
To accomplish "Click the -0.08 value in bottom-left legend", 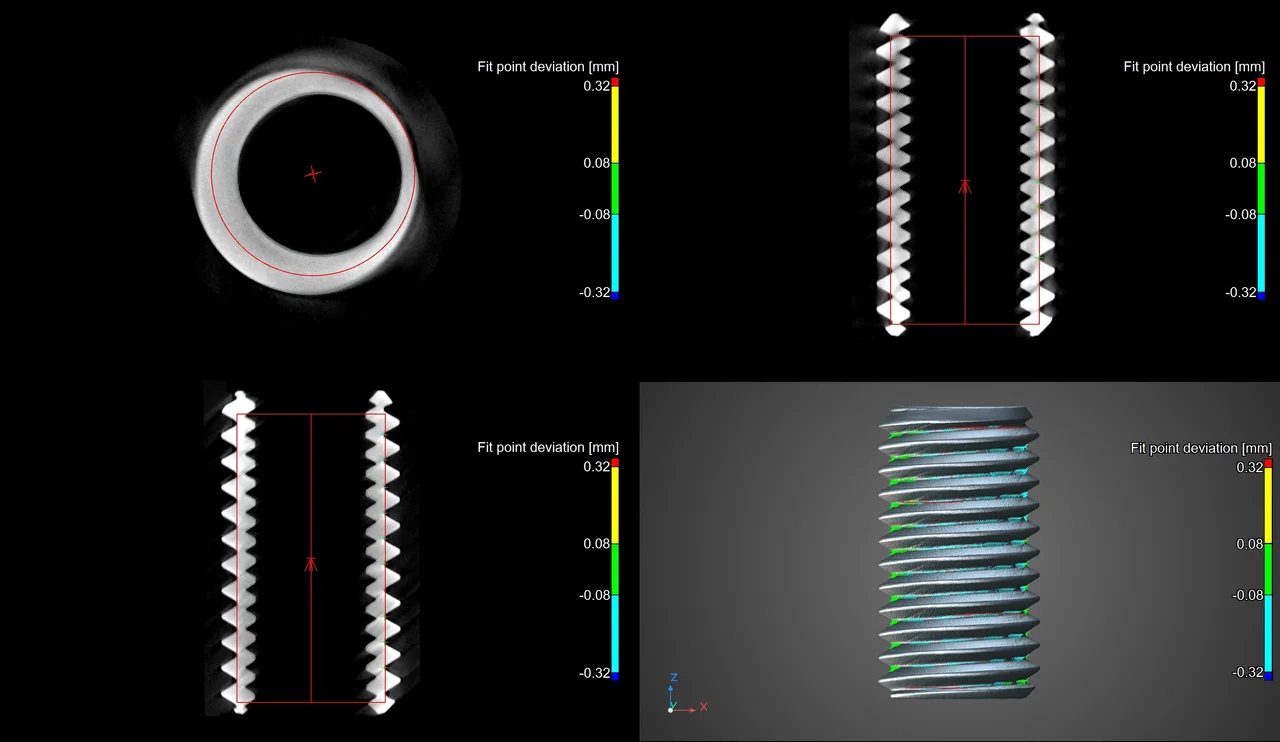I will (596, 596).
